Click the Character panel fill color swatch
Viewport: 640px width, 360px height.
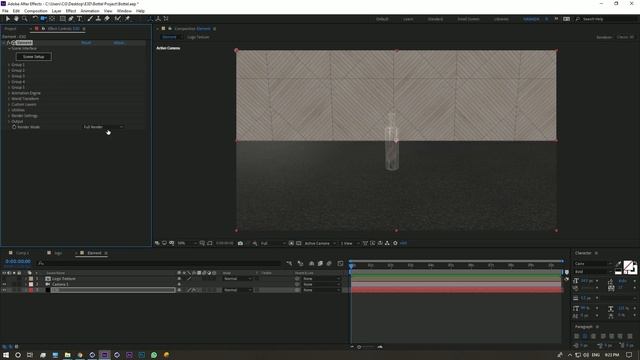629,266
